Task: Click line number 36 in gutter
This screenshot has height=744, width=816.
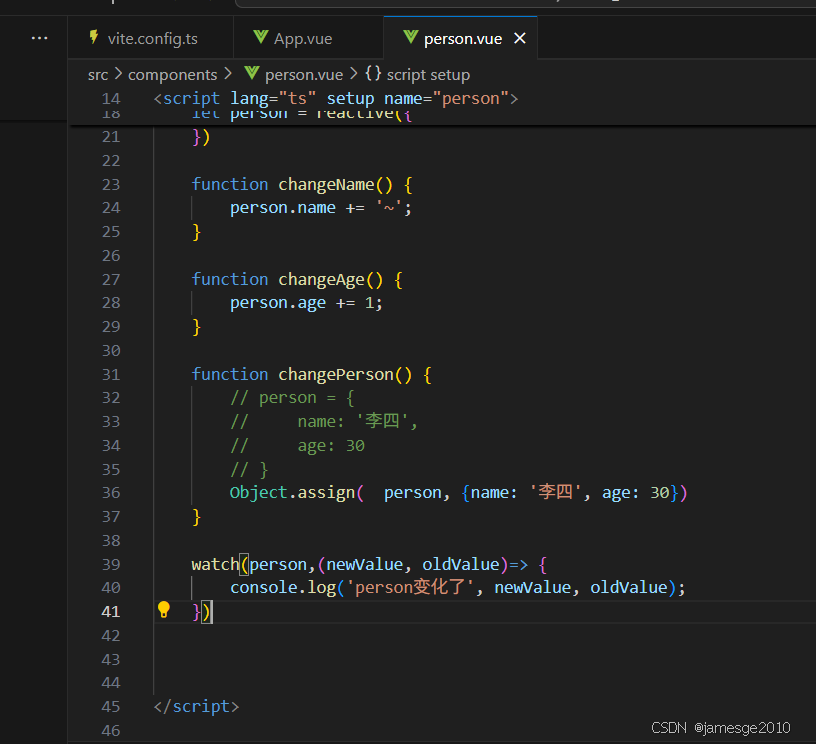Action: tap(111, 493)
